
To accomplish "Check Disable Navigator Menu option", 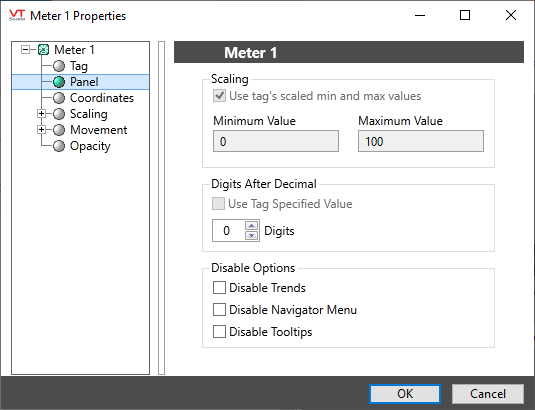I will click(x=219, y=310).
